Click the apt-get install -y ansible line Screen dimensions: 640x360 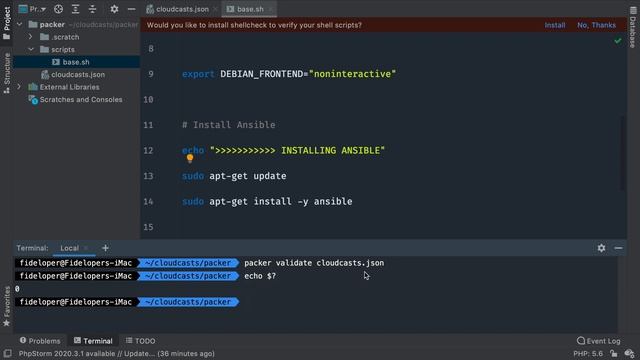point(267,202)
